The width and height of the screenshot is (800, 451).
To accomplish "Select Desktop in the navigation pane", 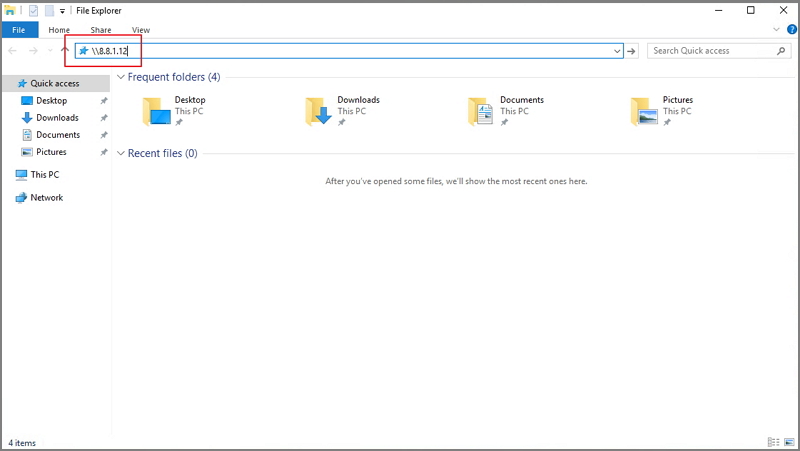I will [x=52, y=101].
